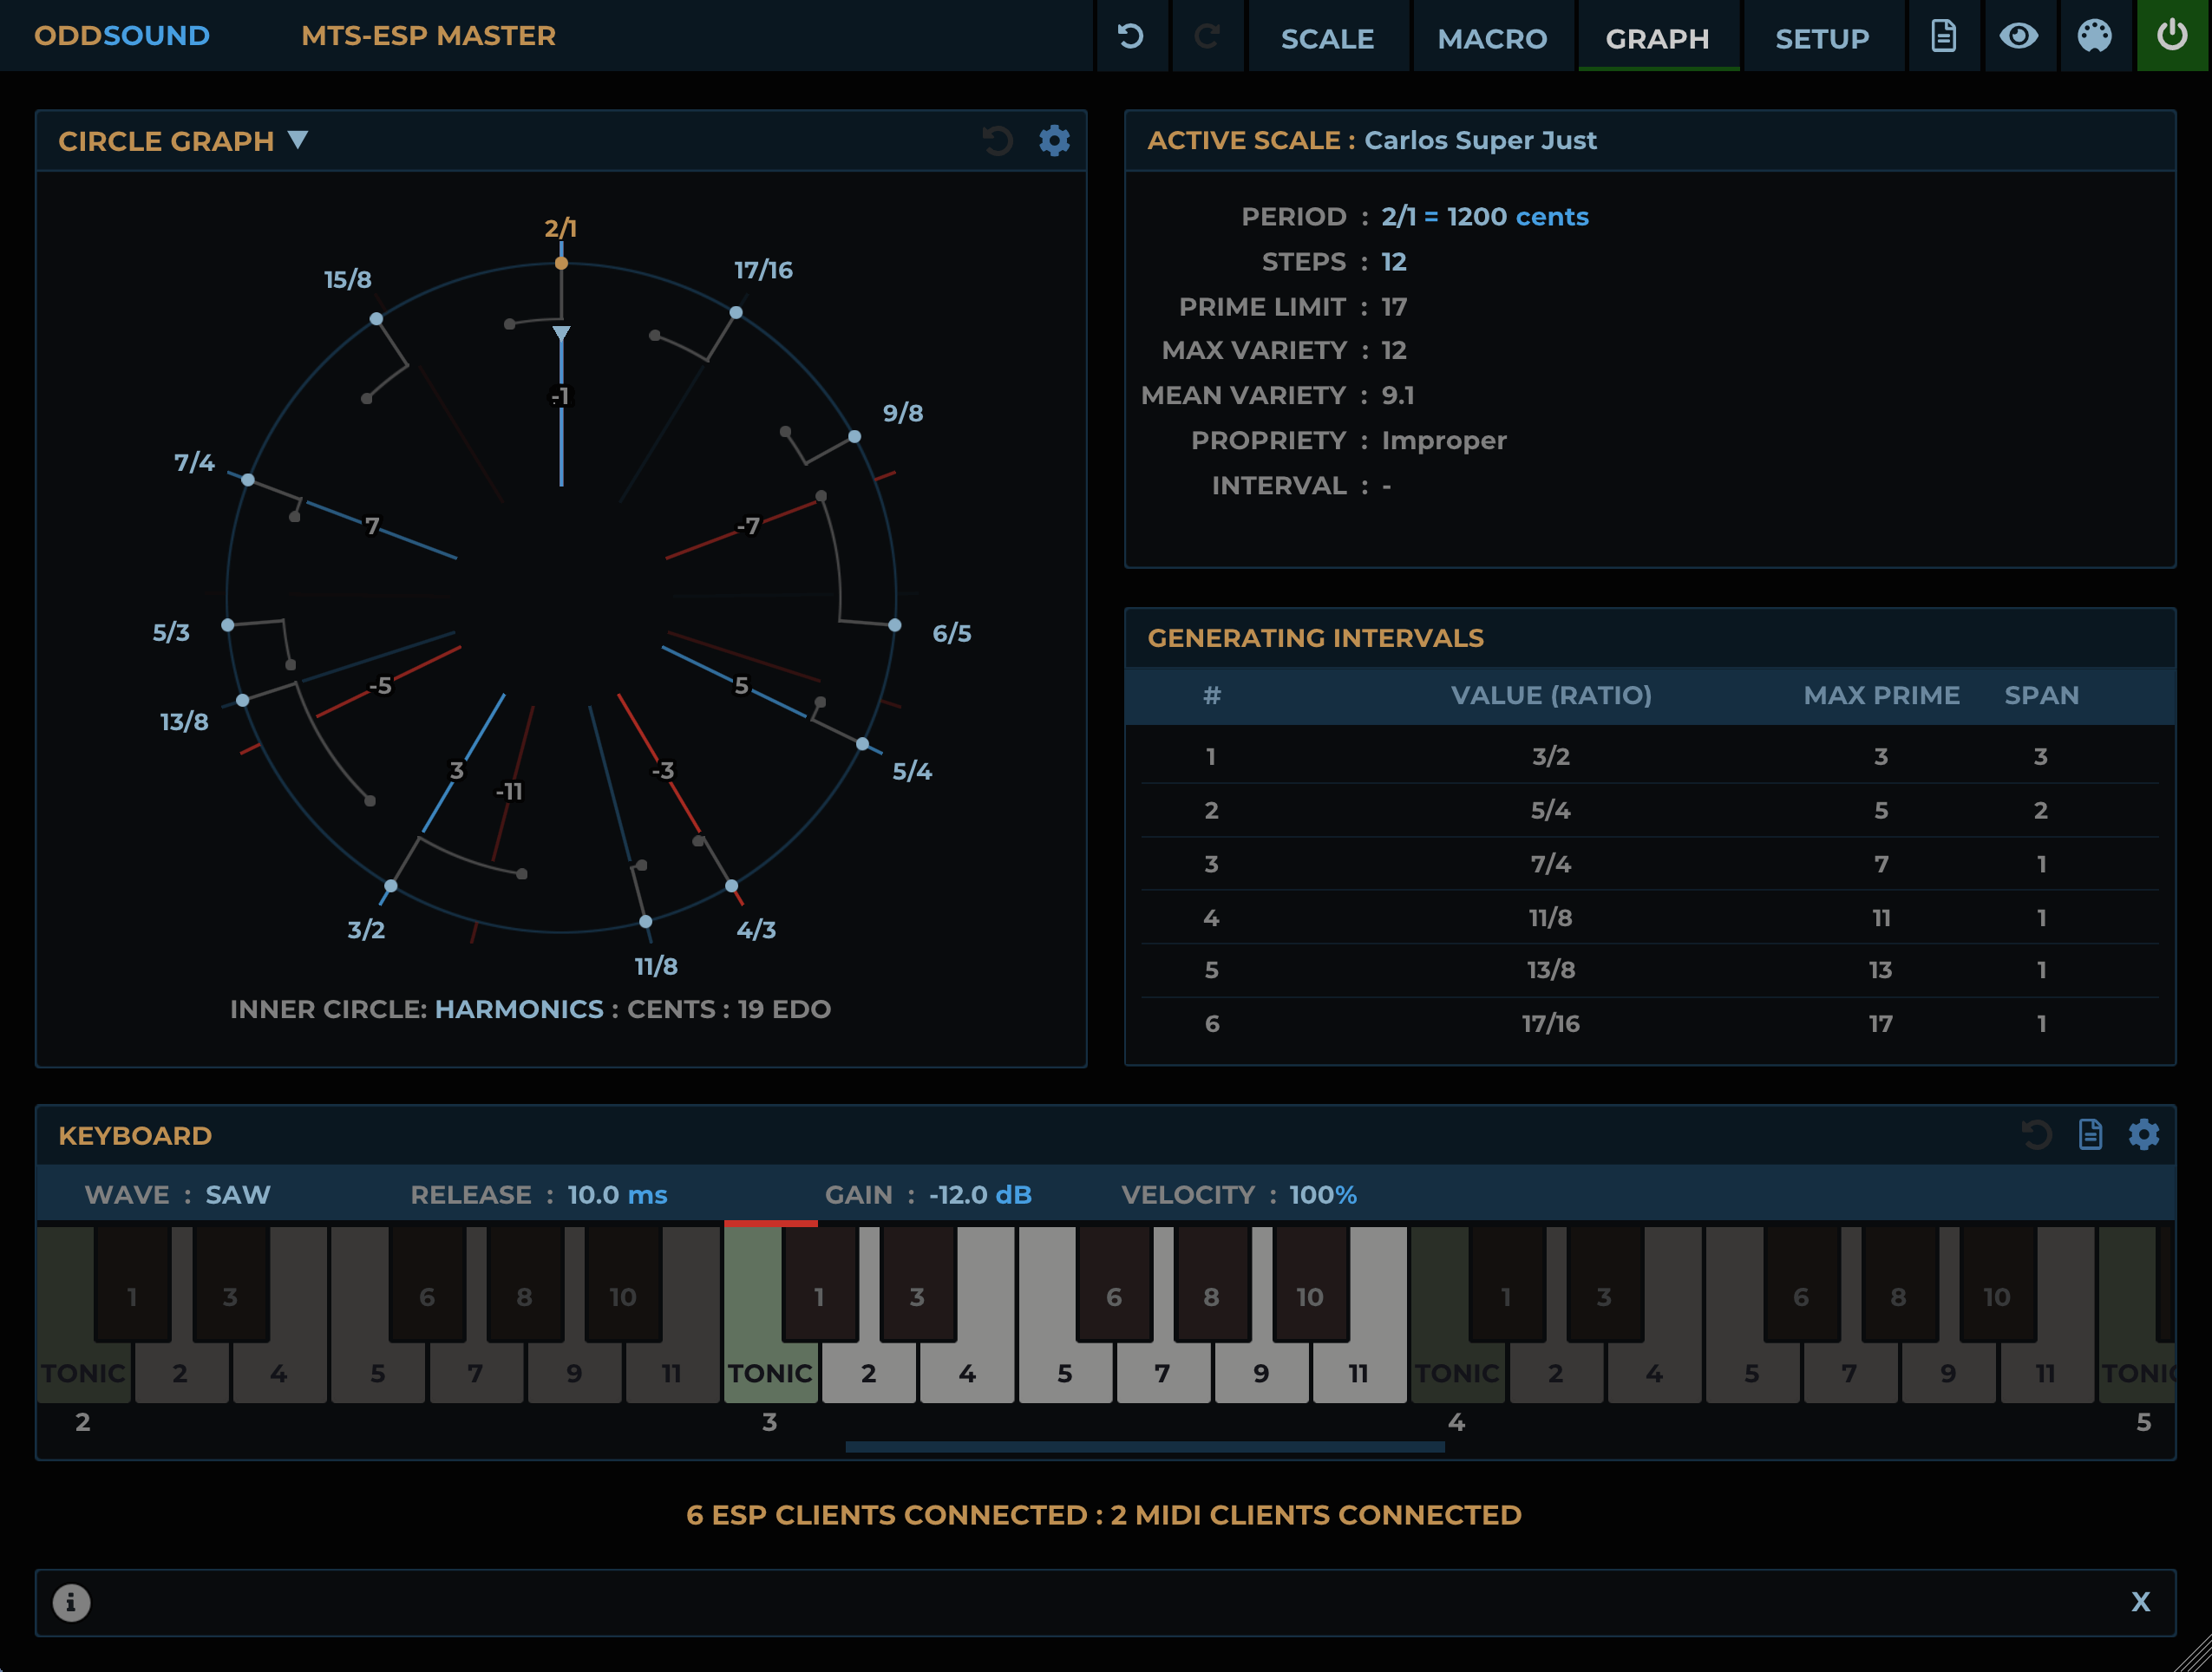
Task: Toggle the eye tuning display icon
Action: [2019, 36]
